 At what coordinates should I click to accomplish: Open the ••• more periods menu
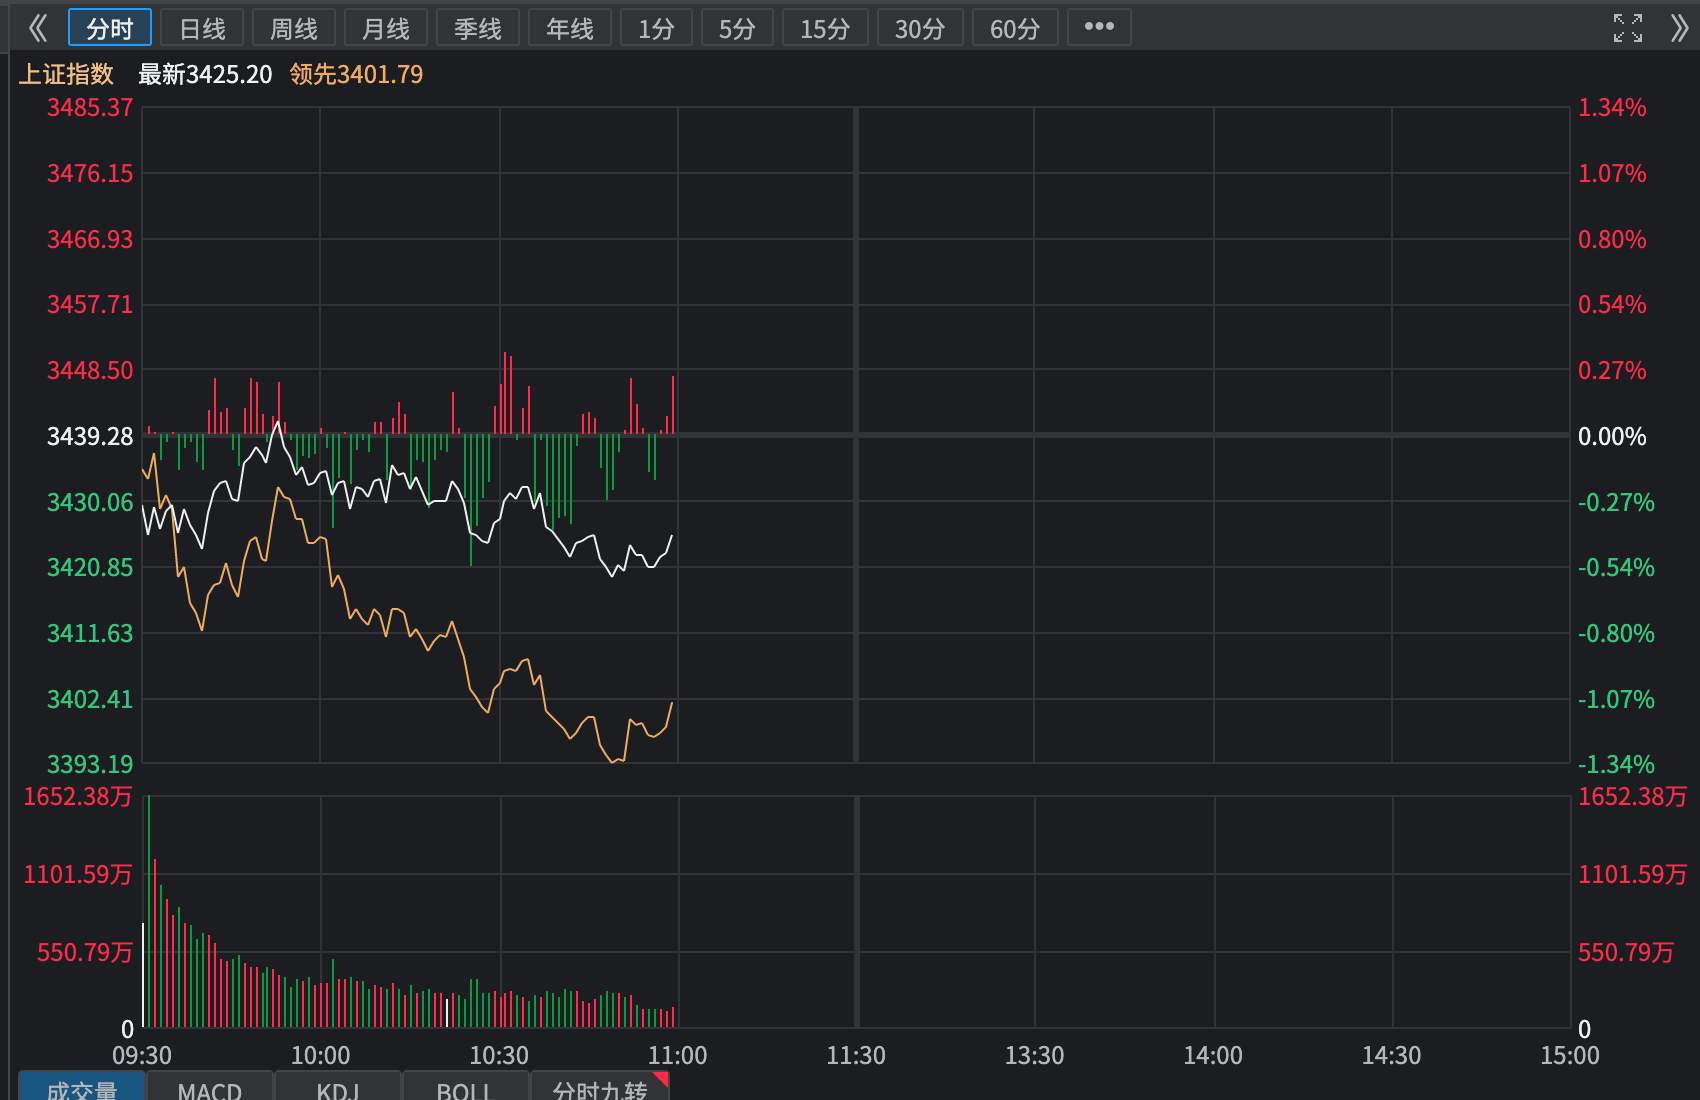(1099, 27)
